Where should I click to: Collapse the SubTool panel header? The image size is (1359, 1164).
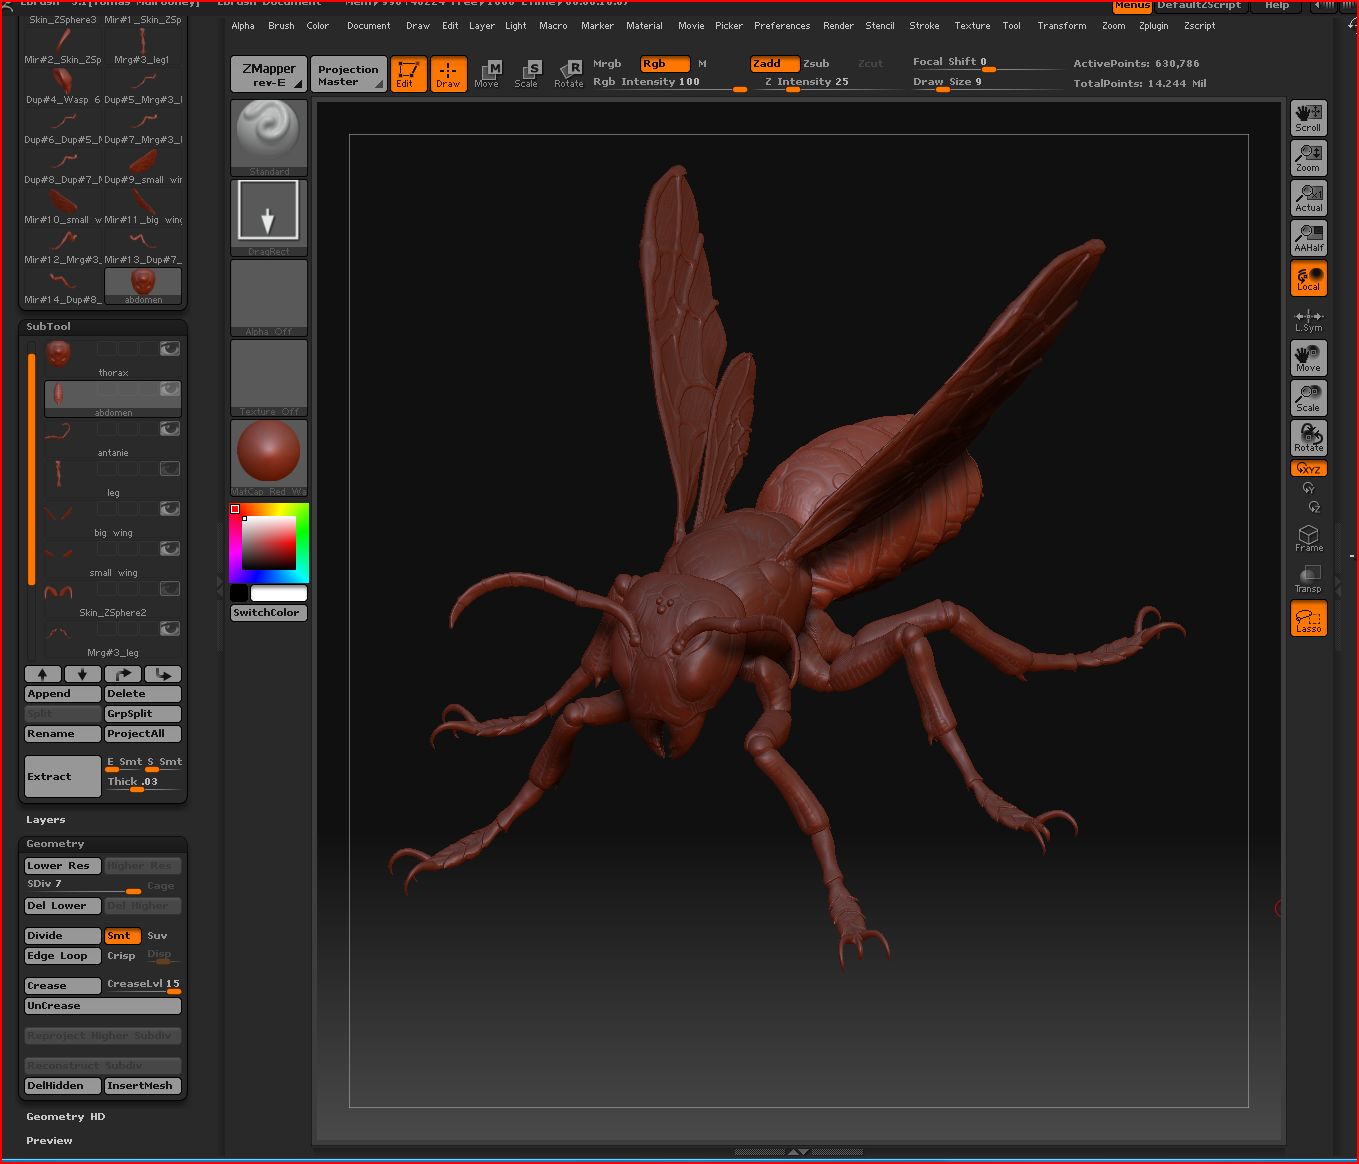[x=48, y=326]
